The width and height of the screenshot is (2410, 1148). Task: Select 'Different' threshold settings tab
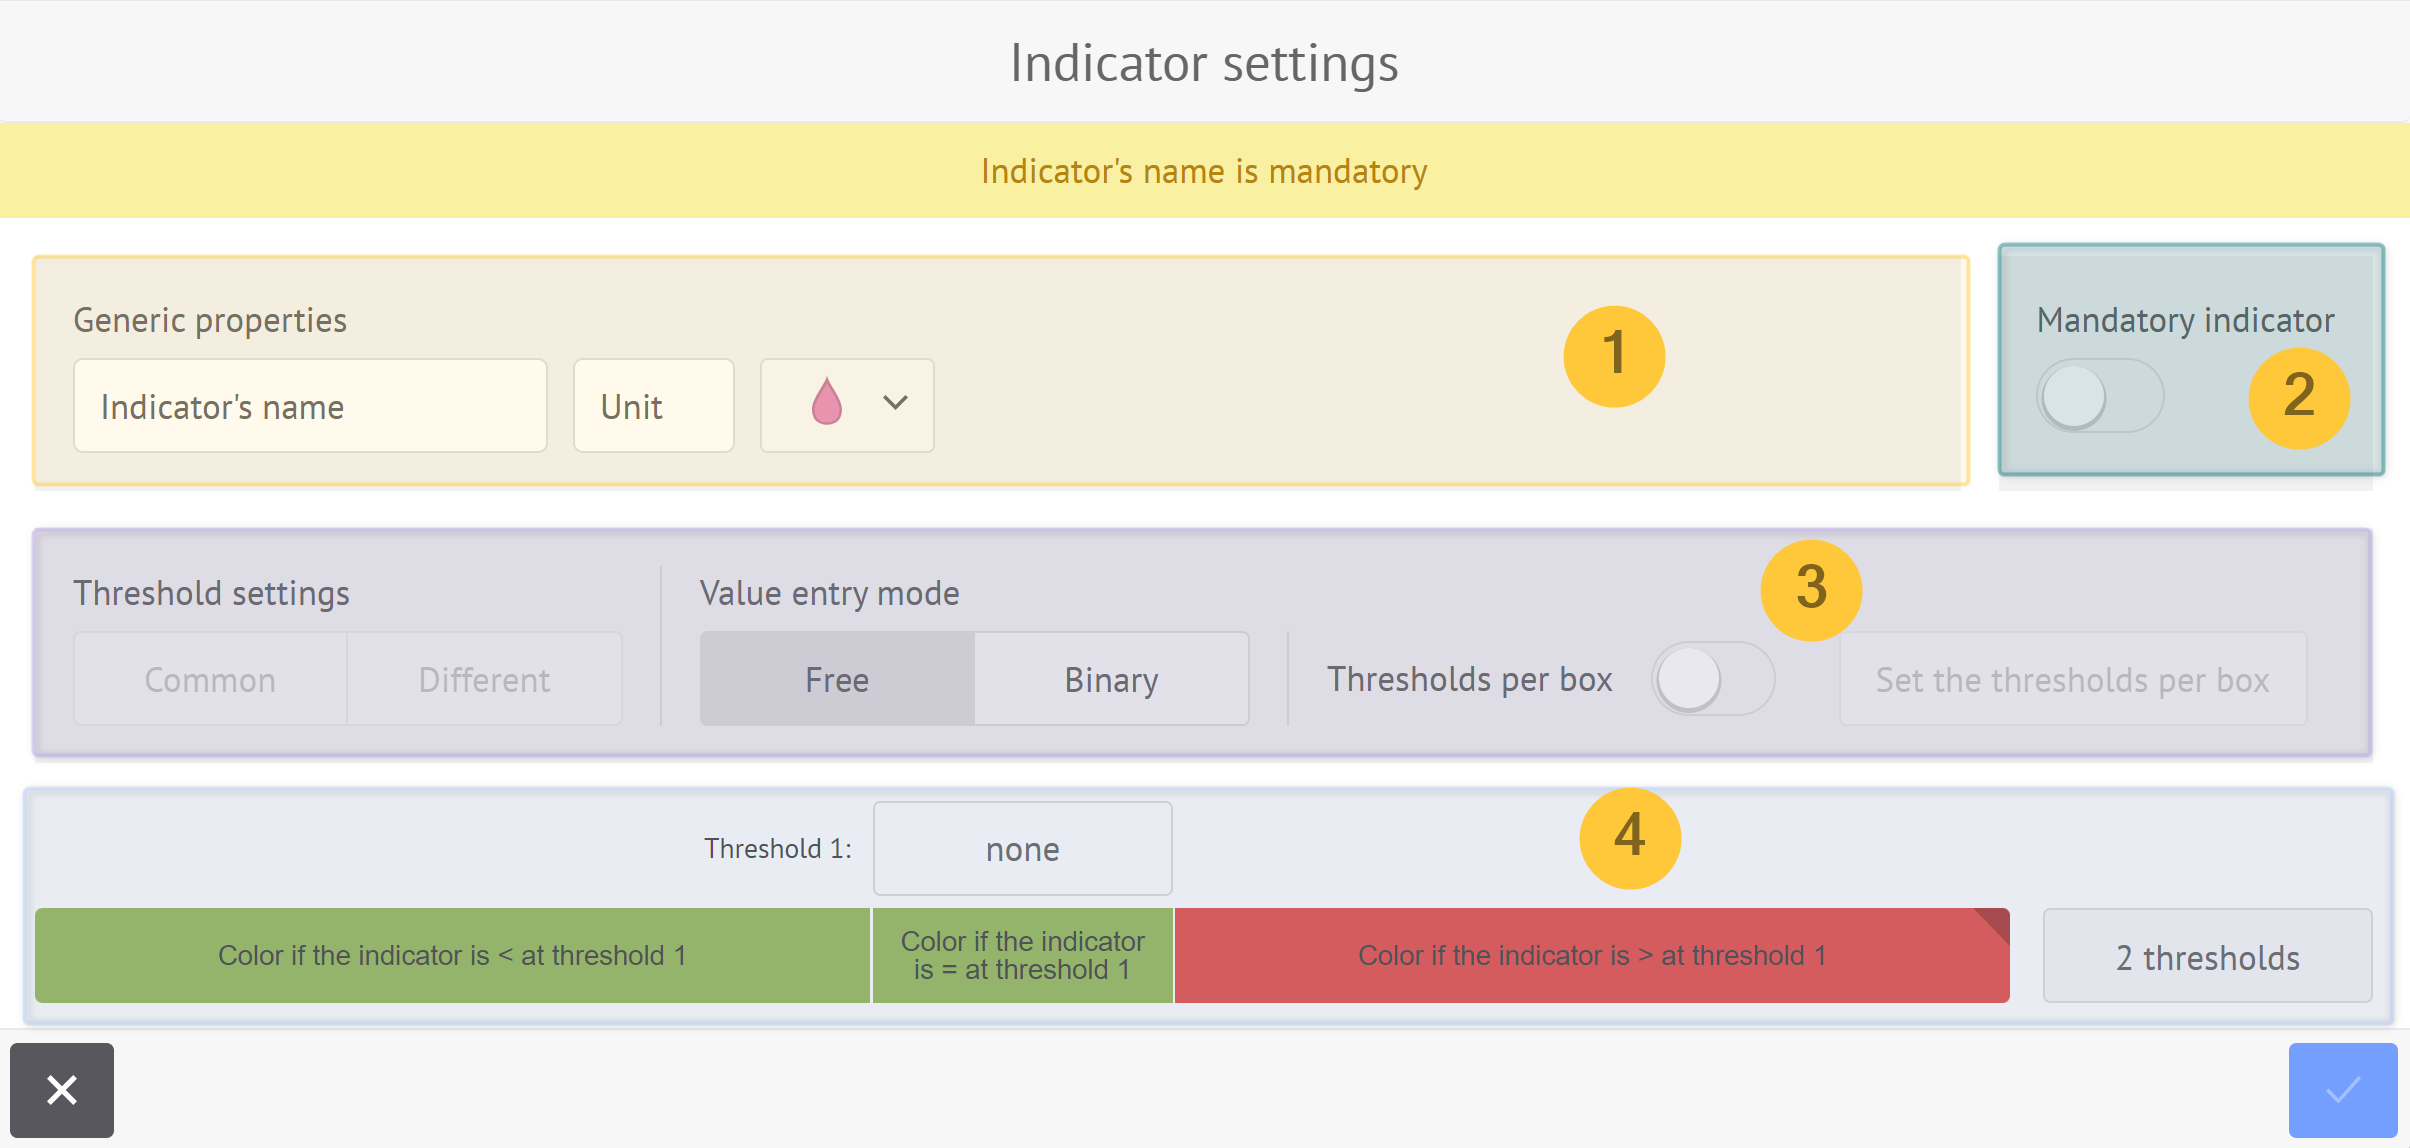(484, 676)
